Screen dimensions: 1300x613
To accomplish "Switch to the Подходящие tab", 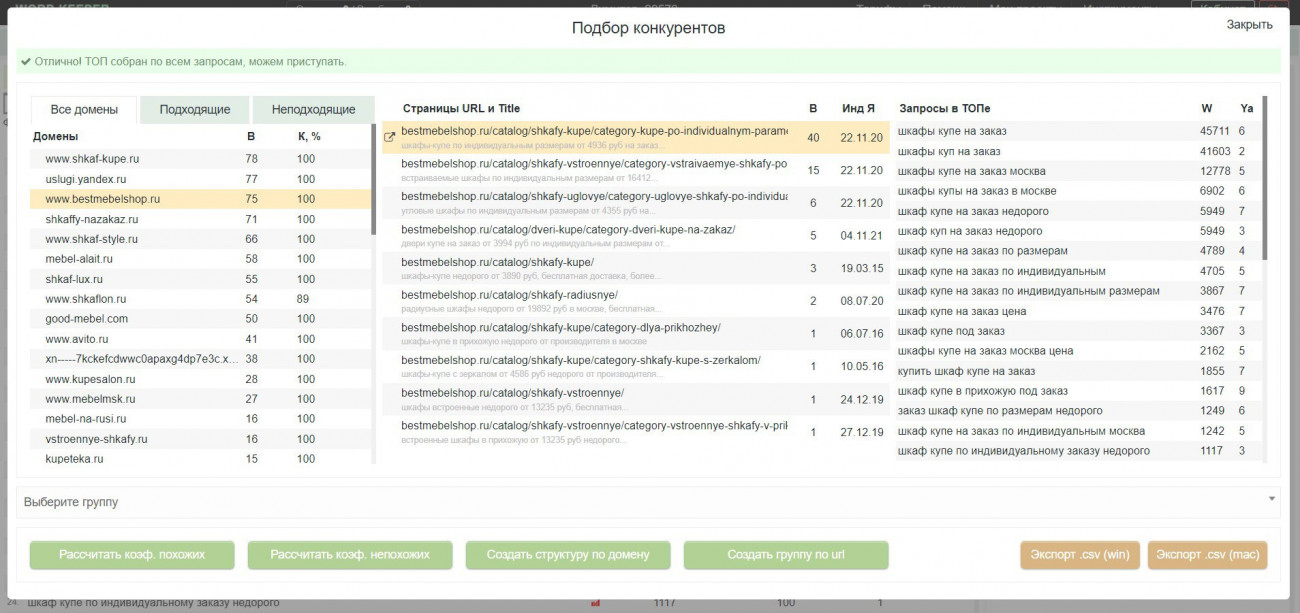I will click(x=195, y=110).
